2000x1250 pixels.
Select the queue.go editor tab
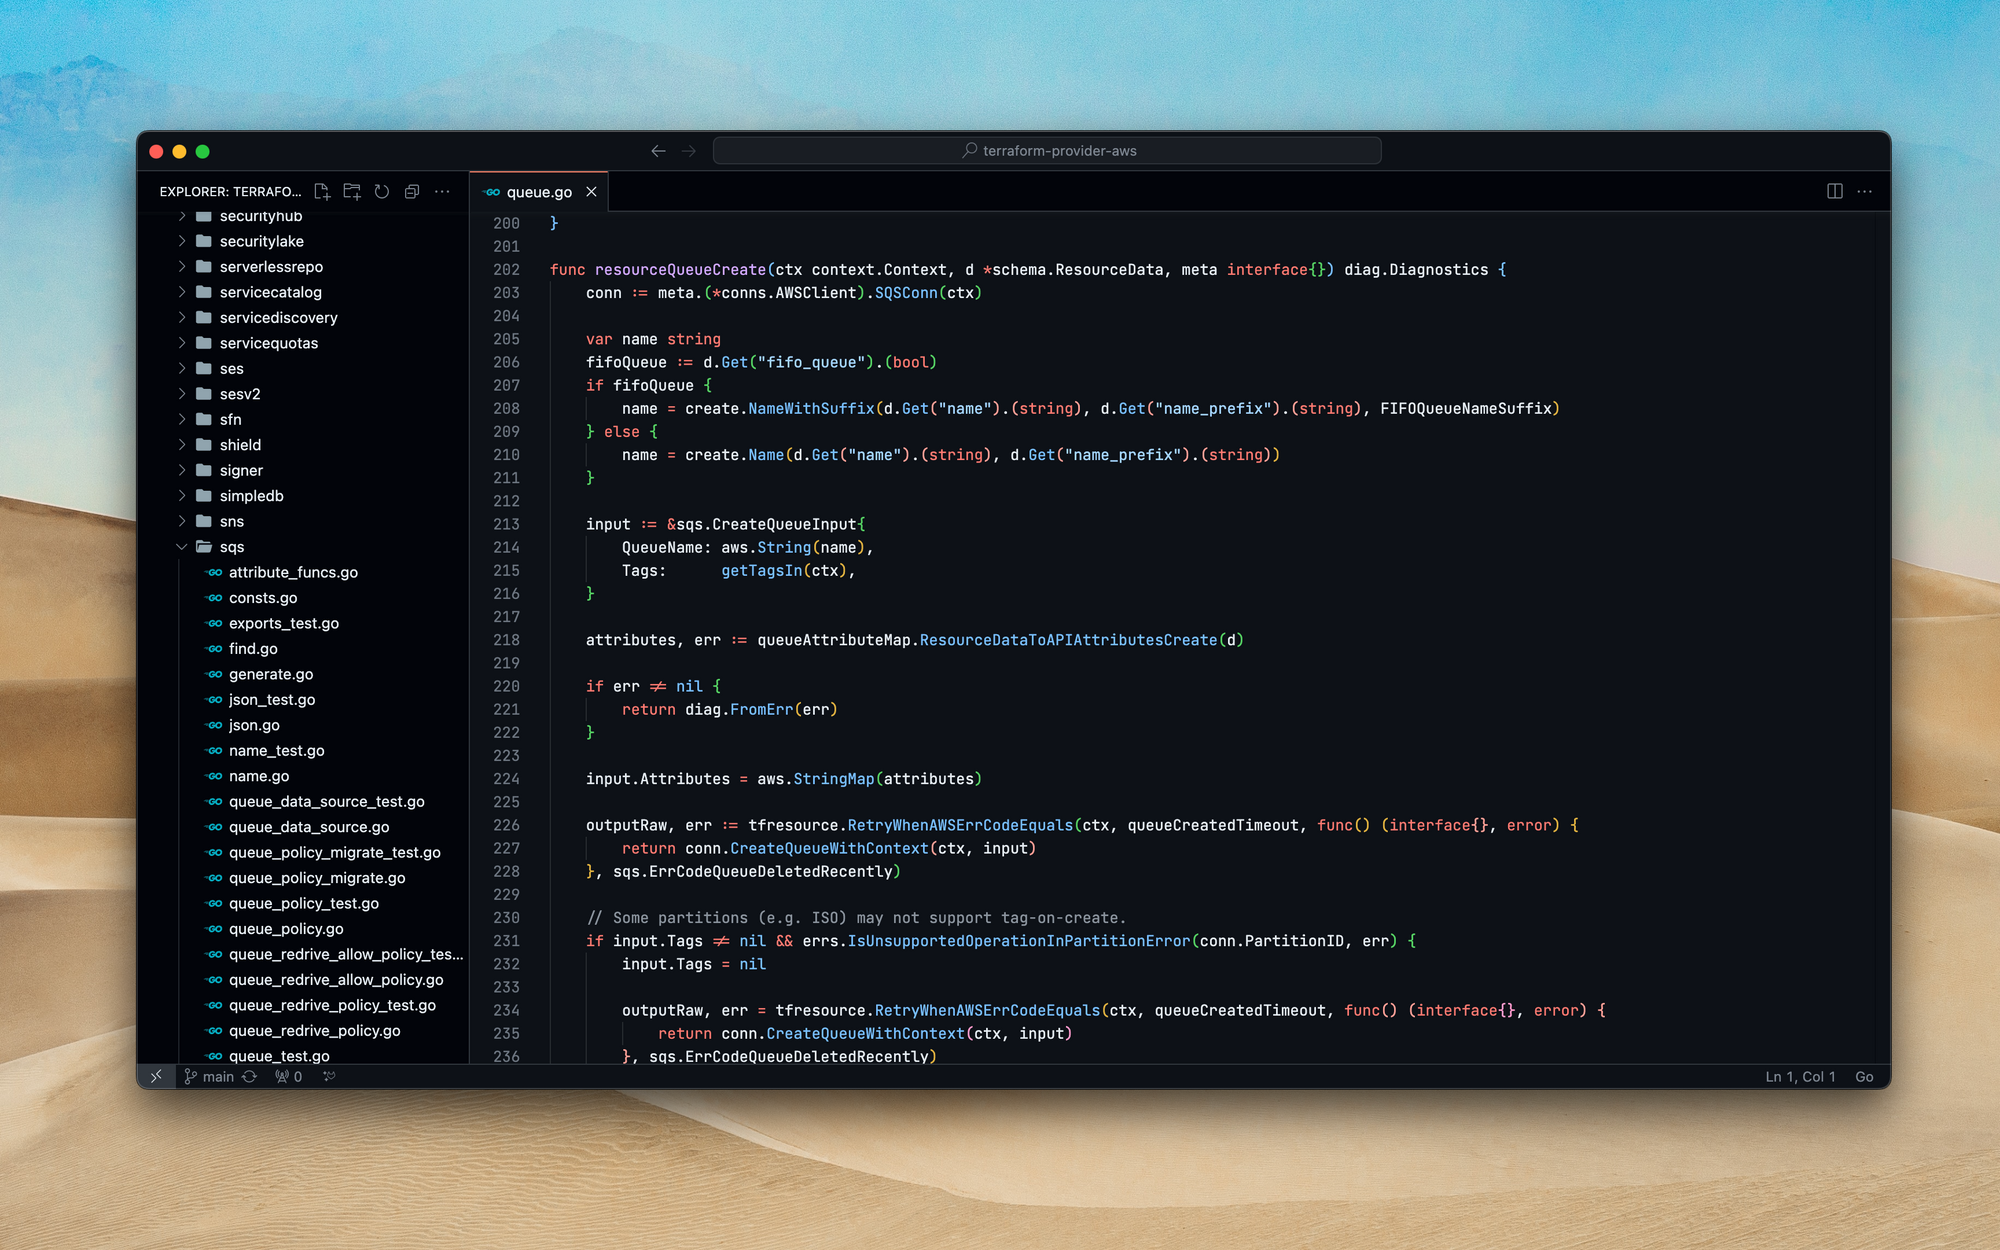[x=538, y=192]
